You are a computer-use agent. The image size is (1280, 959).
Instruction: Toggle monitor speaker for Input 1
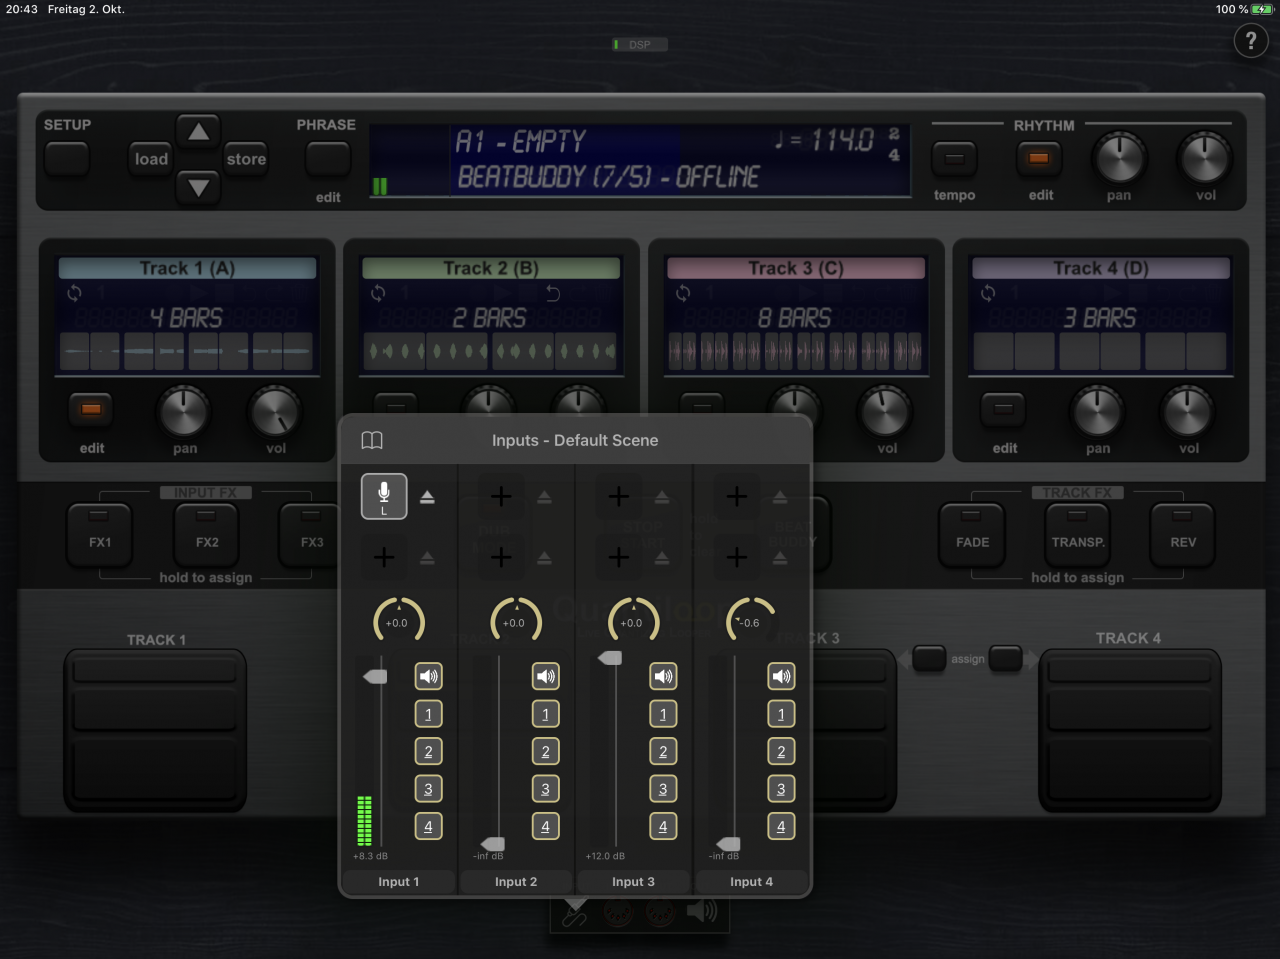[x=428, y=676]
